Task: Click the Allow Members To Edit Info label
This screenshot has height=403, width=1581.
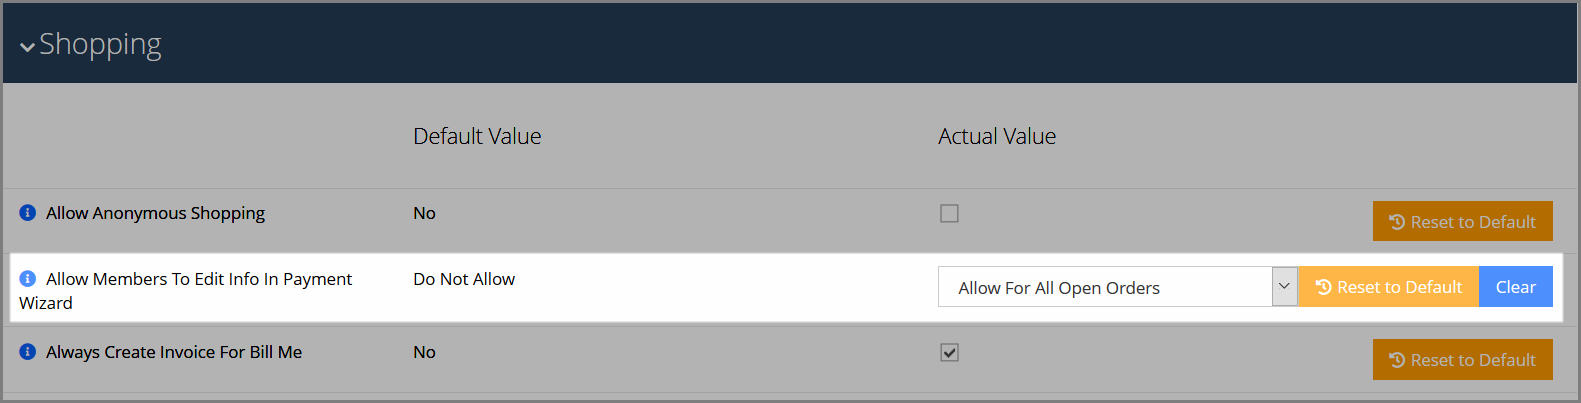Action: 186,291
